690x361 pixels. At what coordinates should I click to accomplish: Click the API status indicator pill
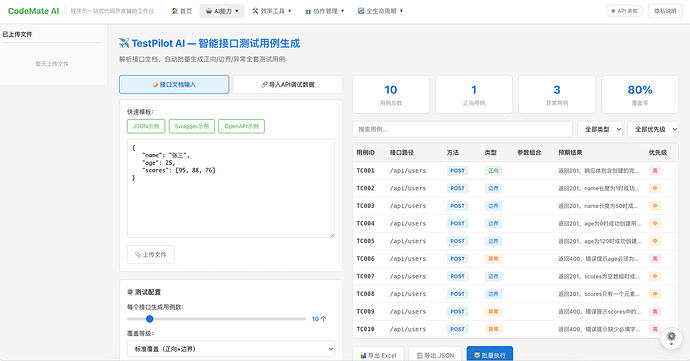624,11
